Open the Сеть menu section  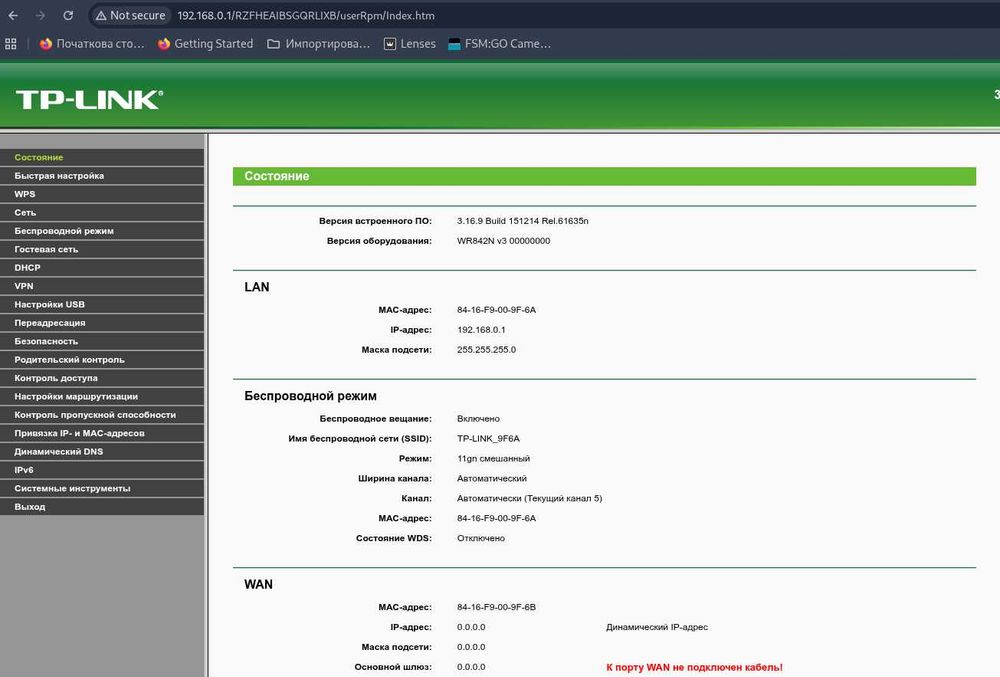pyautogui.click(x=102, y=213)
